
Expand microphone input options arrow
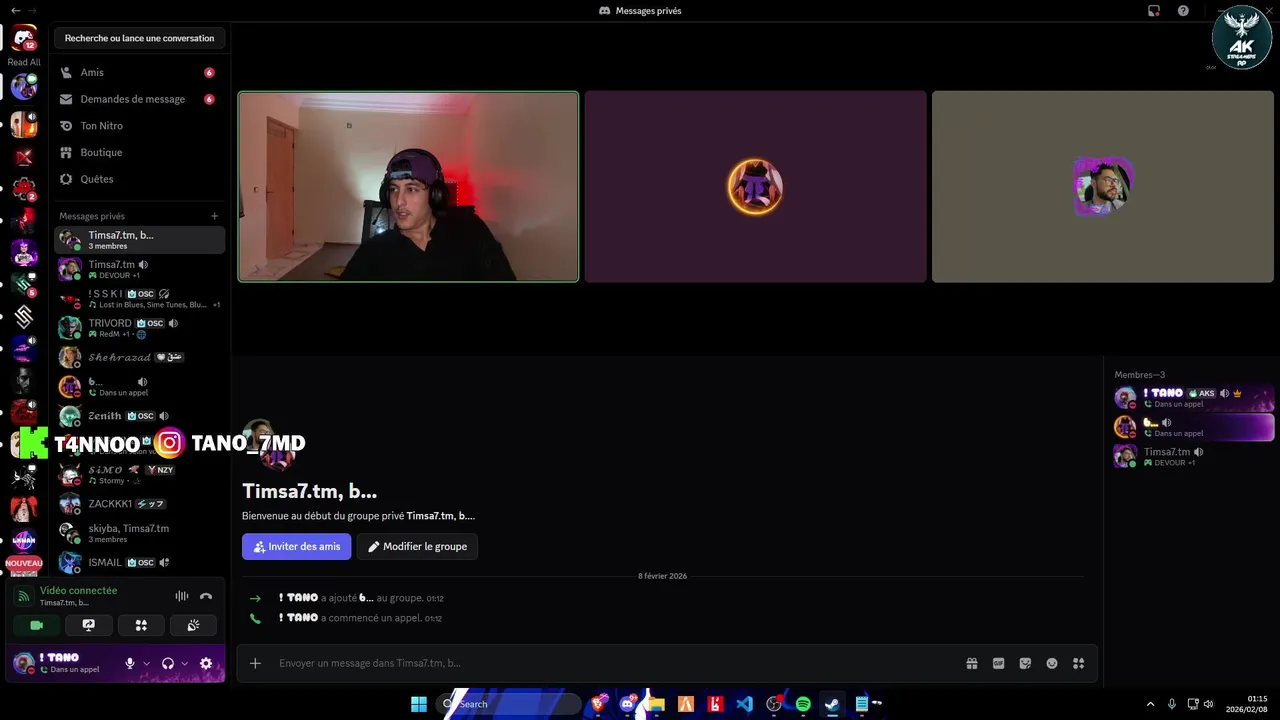[146, 663]
